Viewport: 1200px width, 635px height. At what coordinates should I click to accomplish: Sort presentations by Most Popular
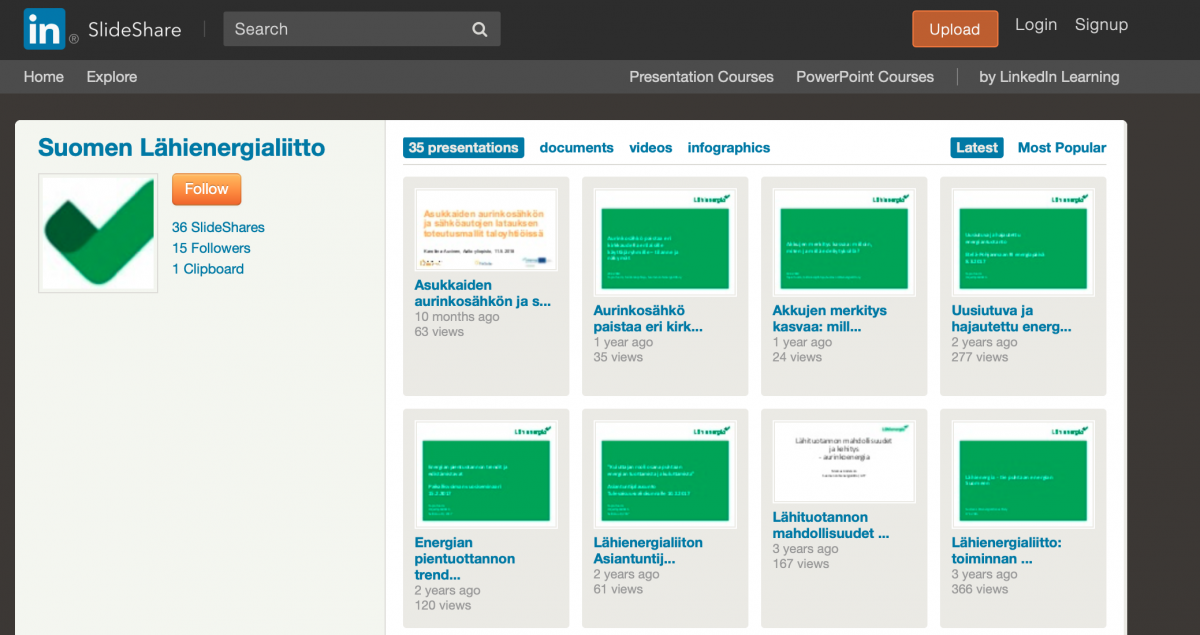[1061, 148]
